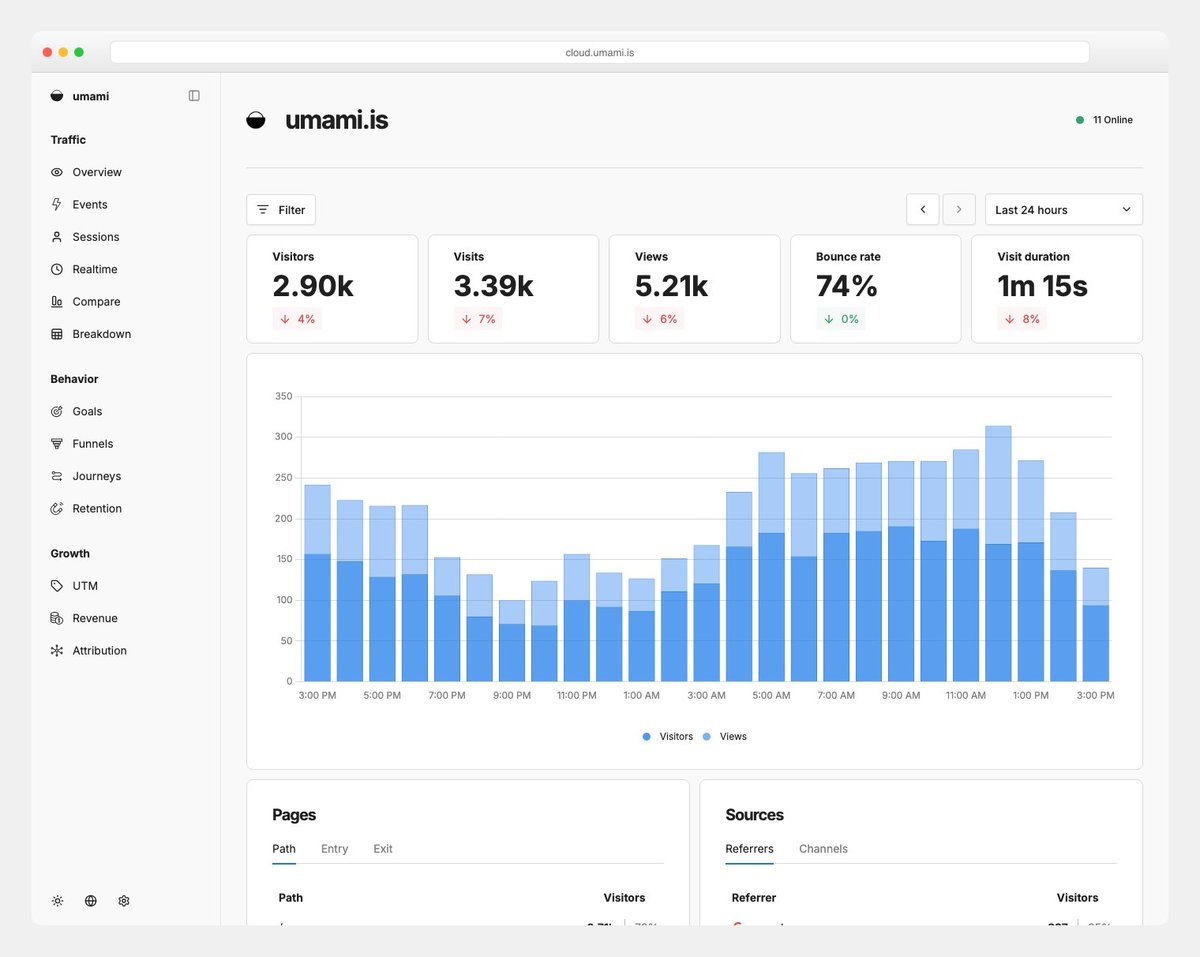Open the Last 24 hours date range dropdown

(x=1063, y=209)
